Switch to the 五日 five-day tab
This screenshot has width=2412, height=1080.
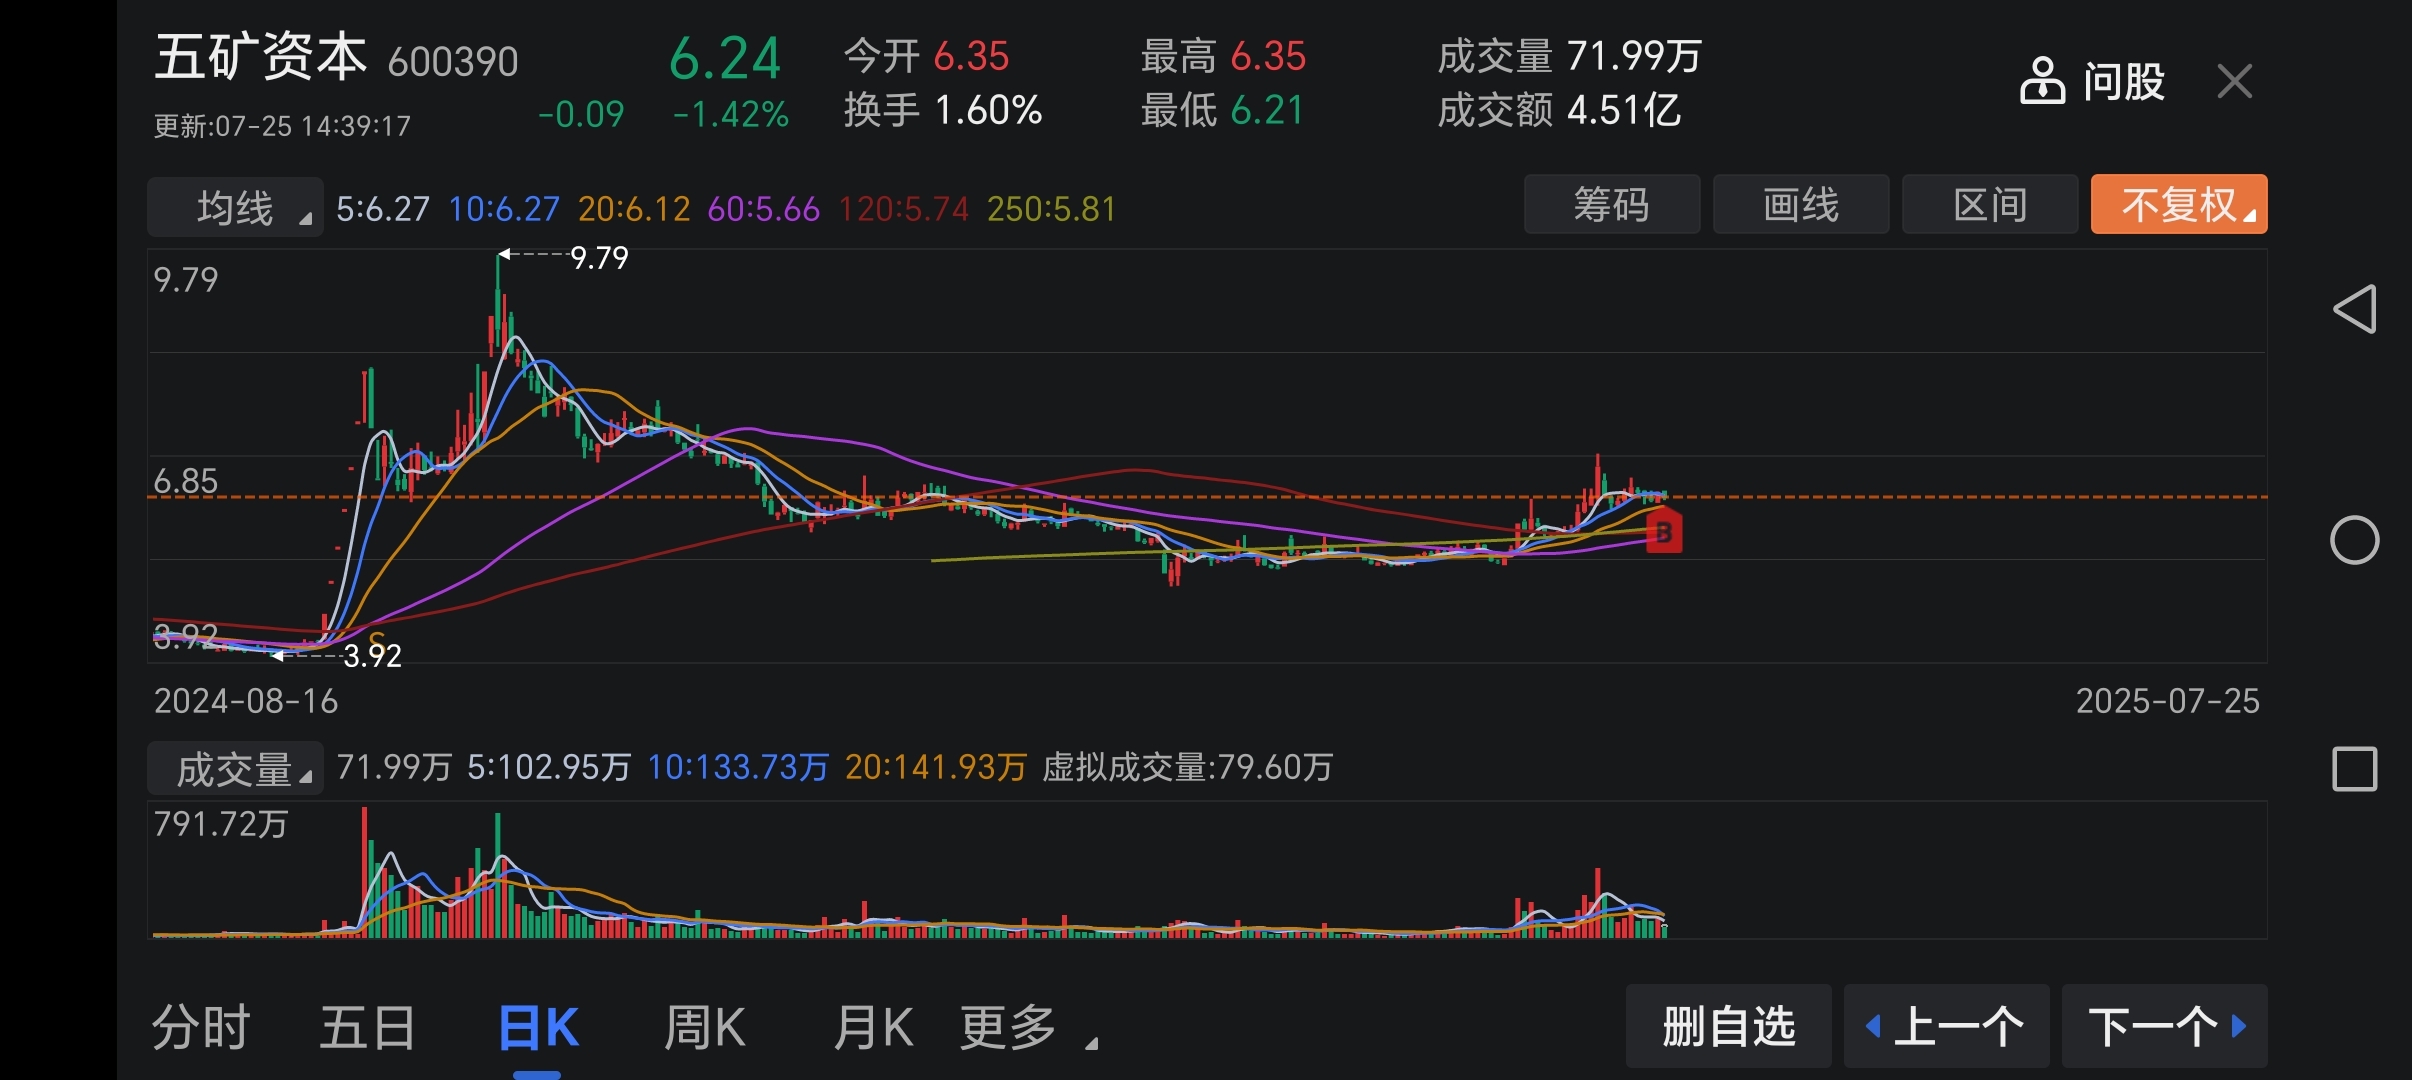click(x=368, y=1027)
